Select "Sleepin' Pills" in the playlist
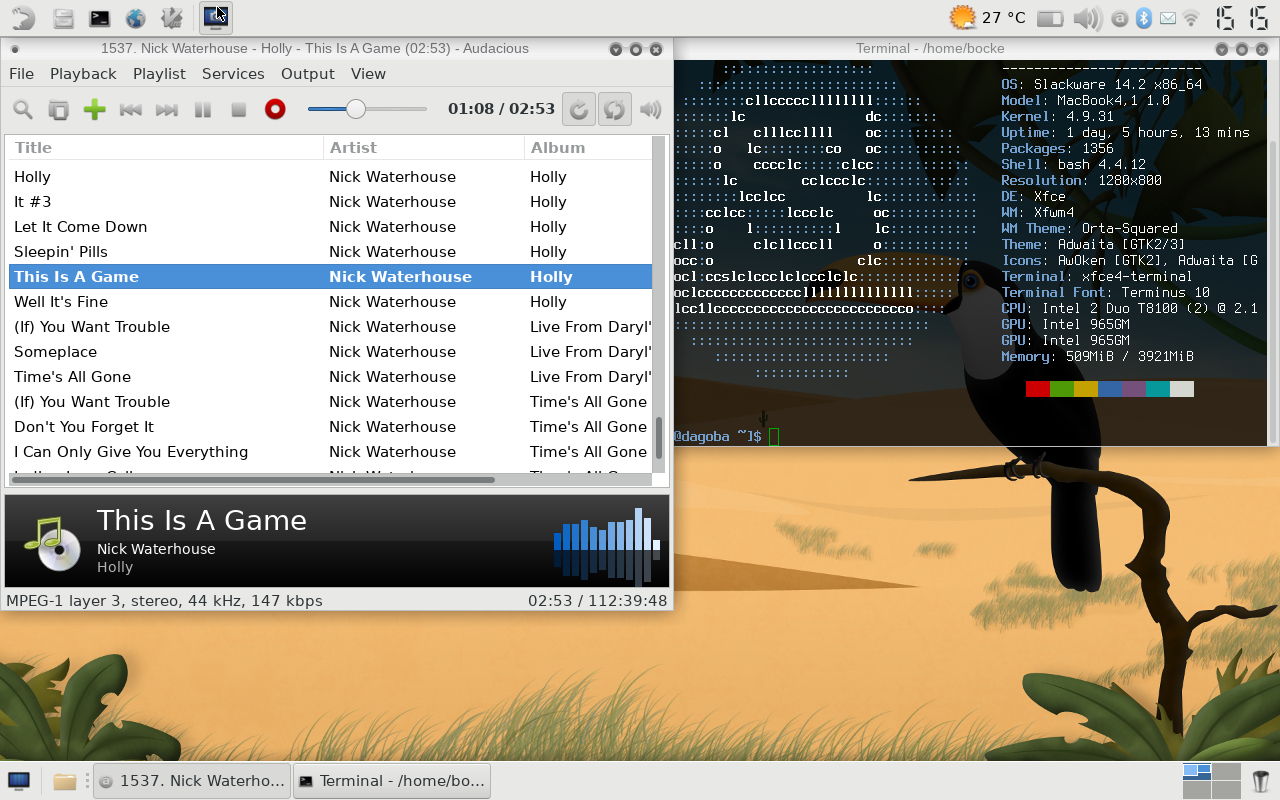Image resolution: width=1280 pixels, height=800 pixels. pos(61,252)
